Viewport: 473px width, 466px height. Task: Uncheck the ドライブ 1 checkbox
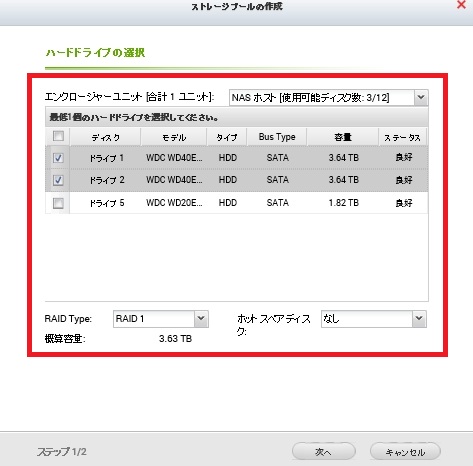click(58, 158)
